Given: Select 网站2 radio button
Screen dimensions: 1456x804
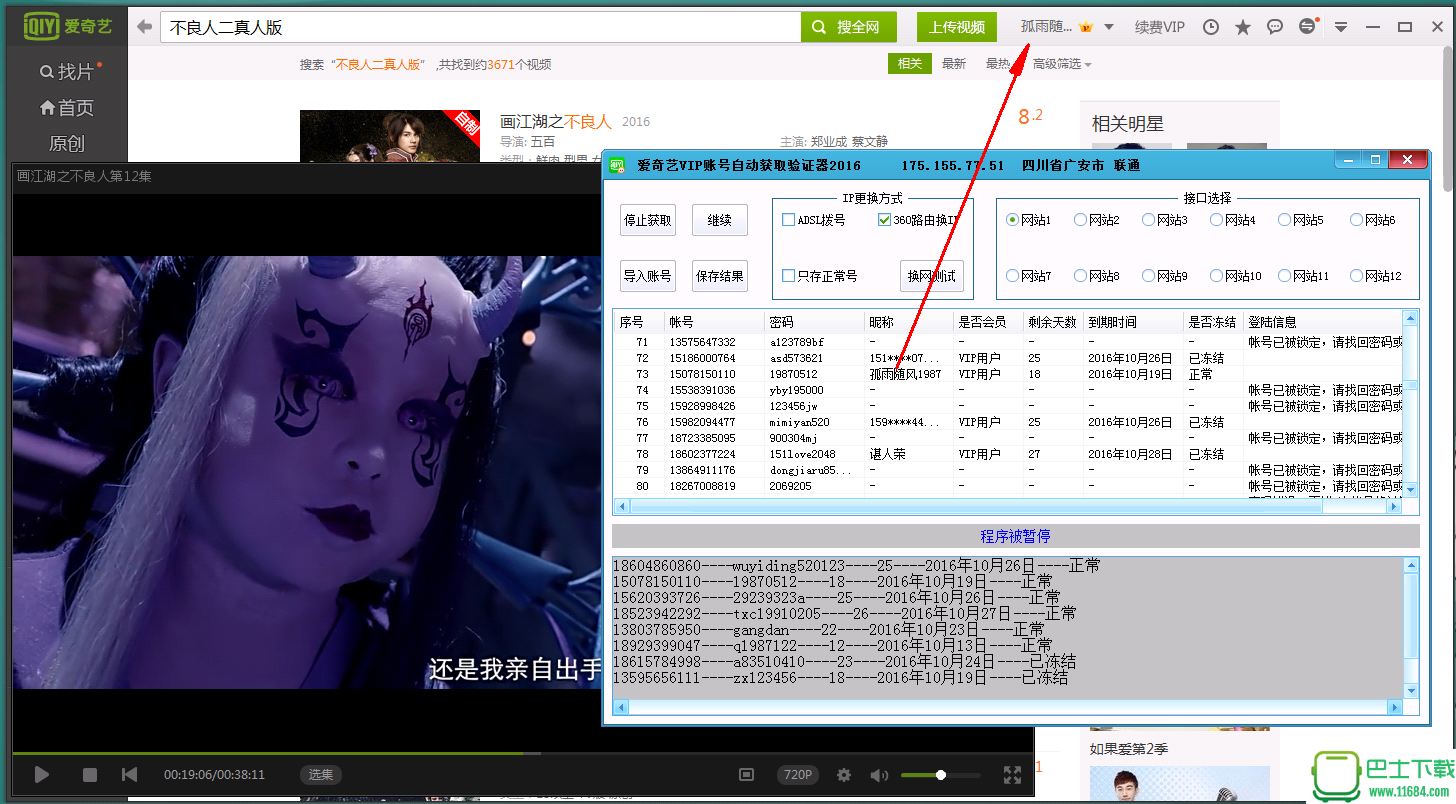Looking at the screenshot, I should click(1080, 220).
